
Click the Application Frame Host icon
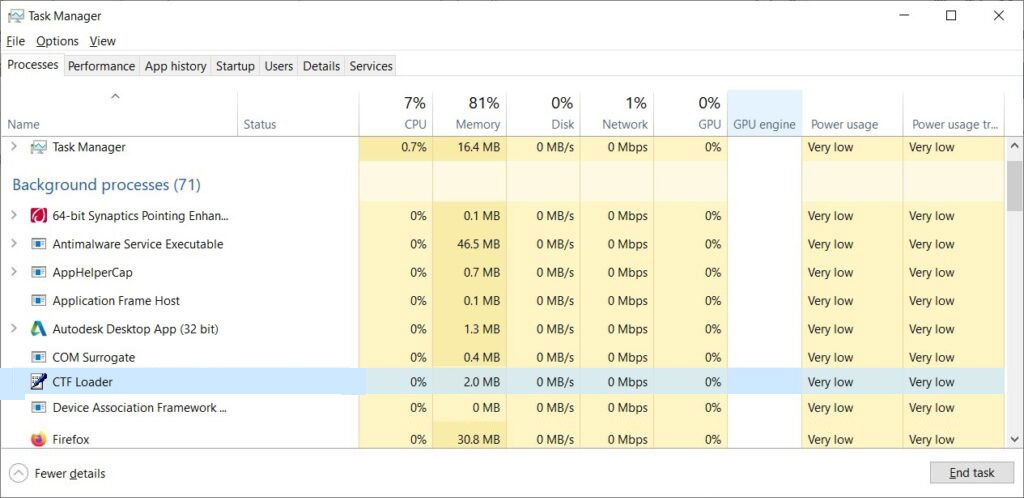39,301
